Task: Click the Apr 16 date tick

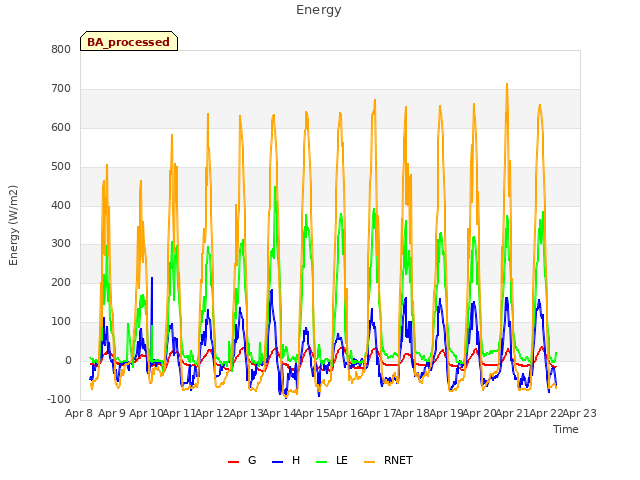Action: pyautogui.click(x=346, y=413)
